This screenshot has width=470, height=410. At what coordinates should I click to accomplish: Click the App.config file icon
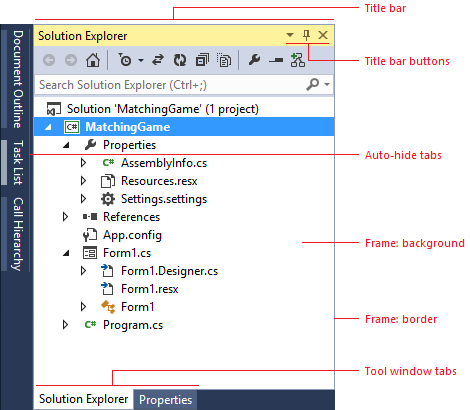pos(90,235)
